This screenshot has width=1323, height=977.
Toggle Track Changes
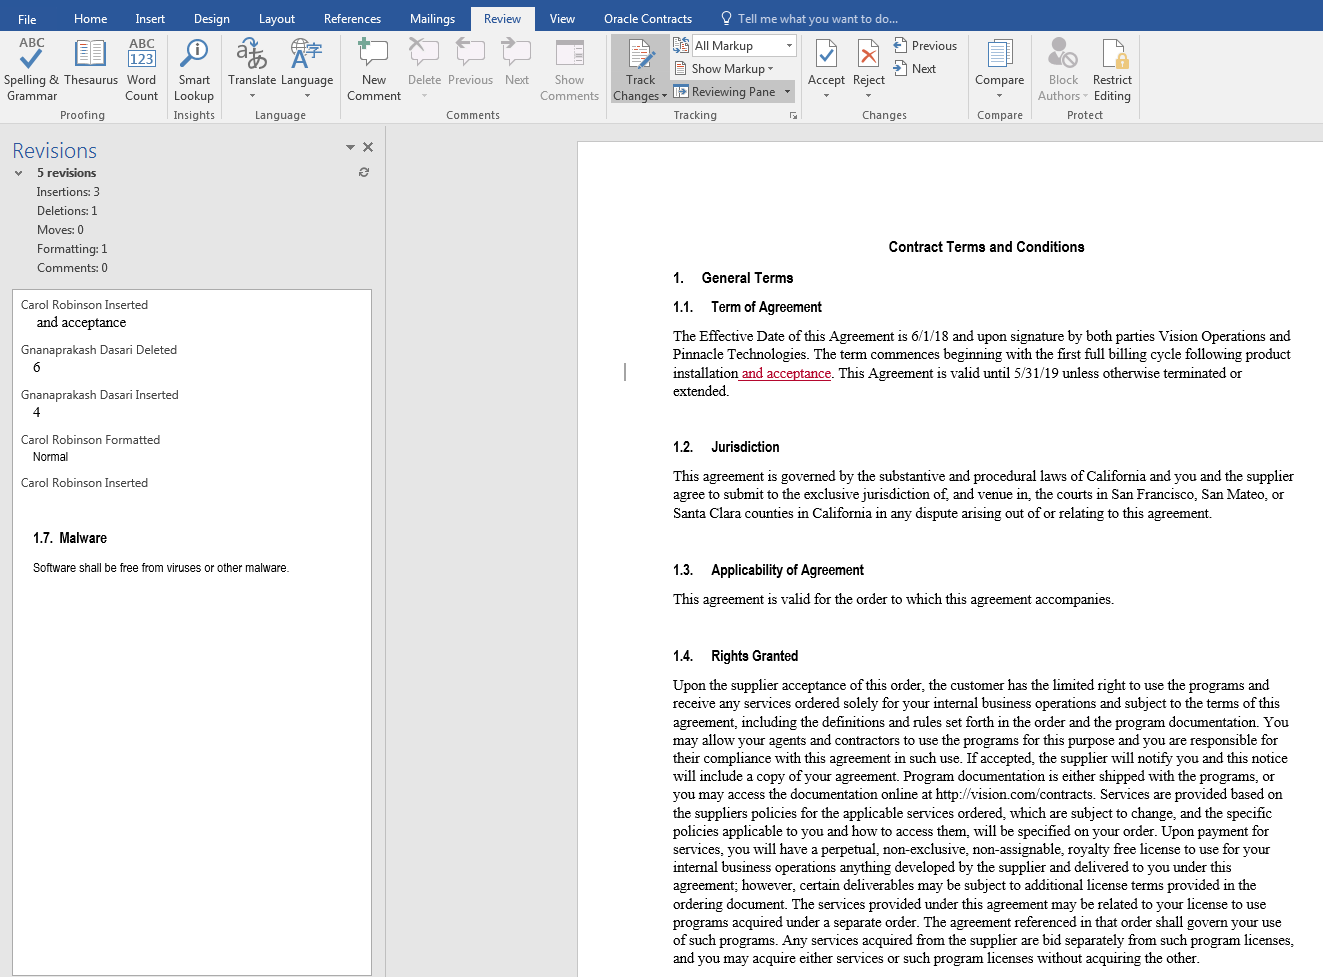pyautogui.click(x=640, y=69)
